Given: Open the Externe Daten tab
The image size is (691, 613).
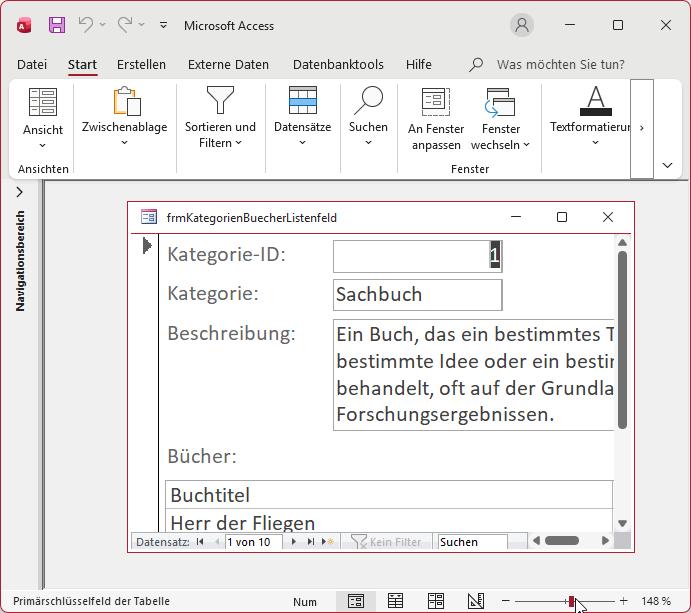Looking at the screenshot, I should (228, 64).
